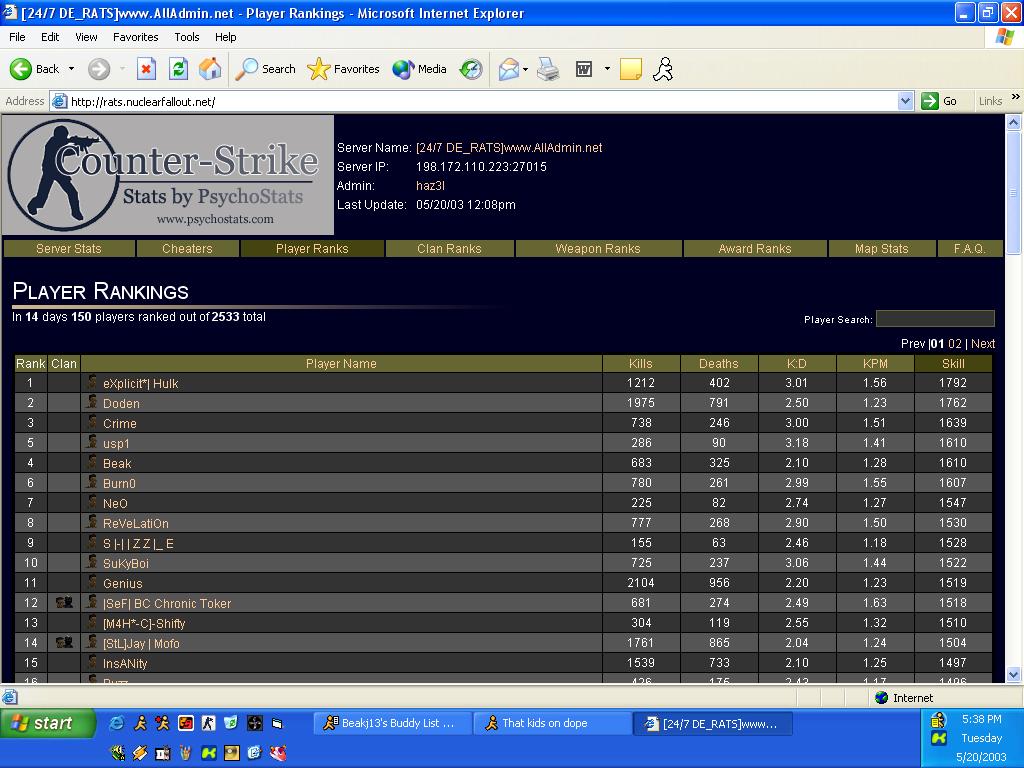This screenshot has height=768, width=1024.
Task: Click the page scrollbar down arrow
Action: 1013,675
